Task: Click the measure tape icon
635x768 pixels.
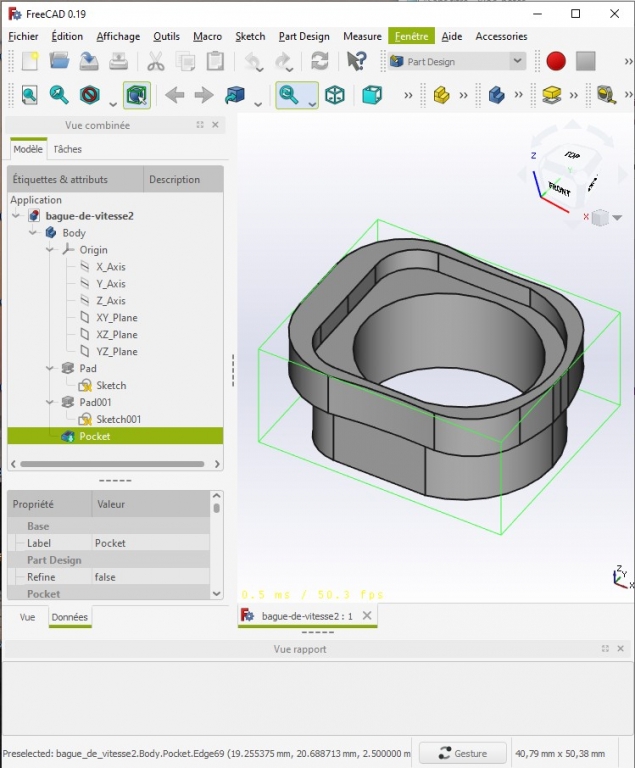Action: 607,95
